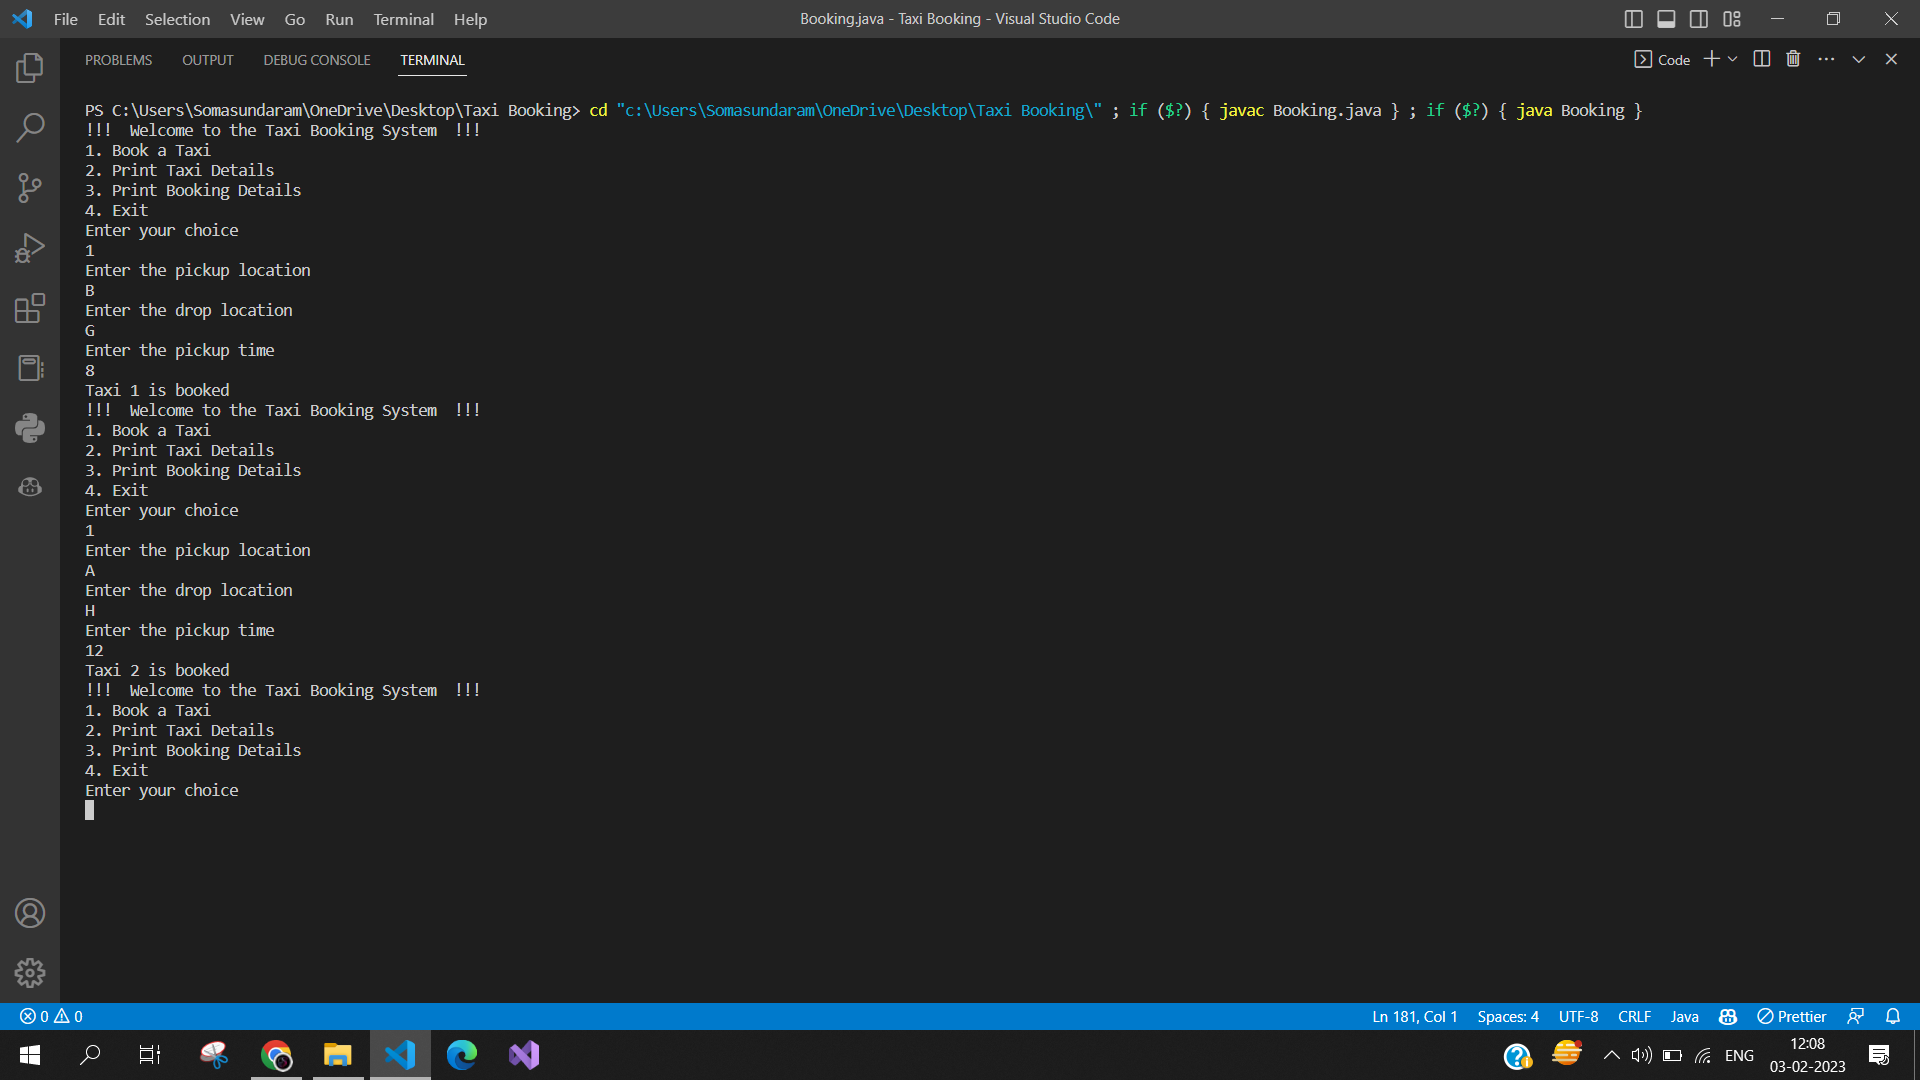
Task: Change line ending via CRLF indicator
Action: tap(1634, 1016)
